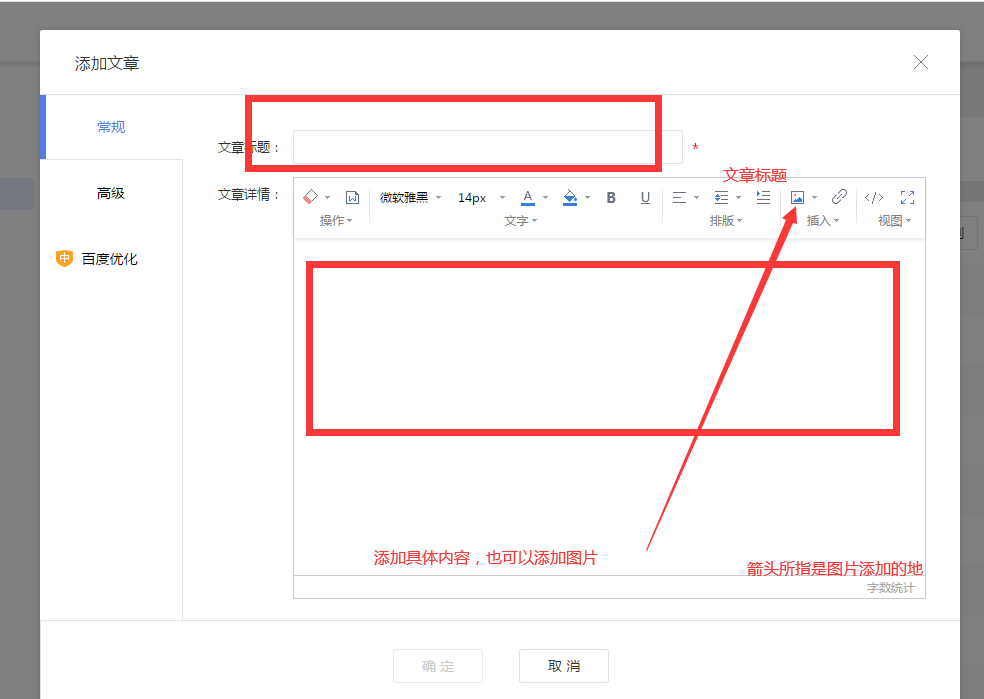This screenshot has height=699, width=984.
Task: Open the 百度优化 section
Action: (110, 258)
